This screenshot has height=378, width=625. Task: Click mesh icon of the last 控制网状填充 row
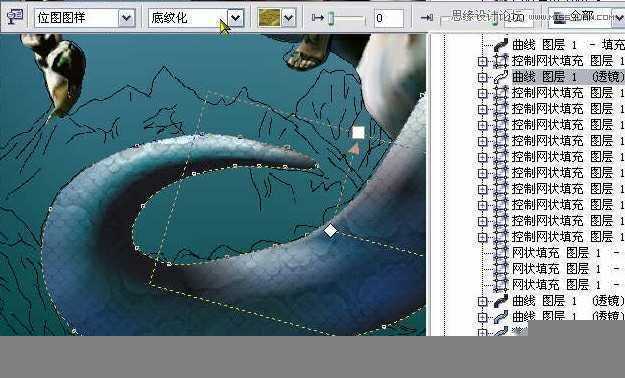(x=501, y=237)
